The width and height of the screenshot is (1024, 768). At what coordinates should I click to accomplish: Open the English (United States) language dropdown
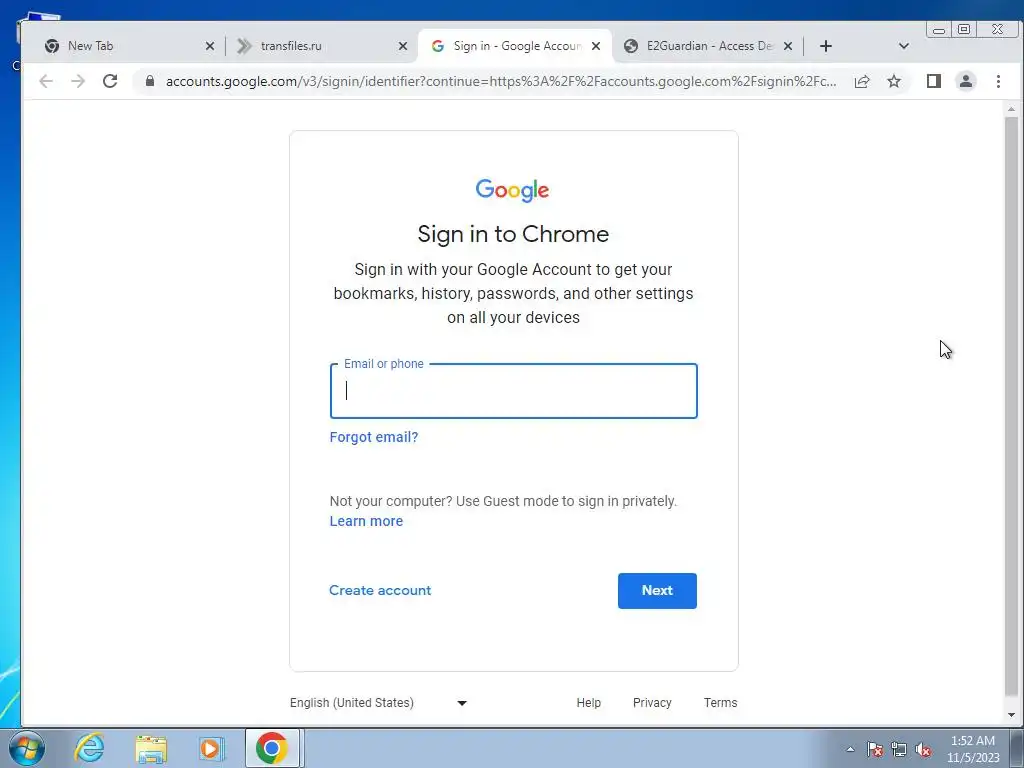tap(379, 703)
